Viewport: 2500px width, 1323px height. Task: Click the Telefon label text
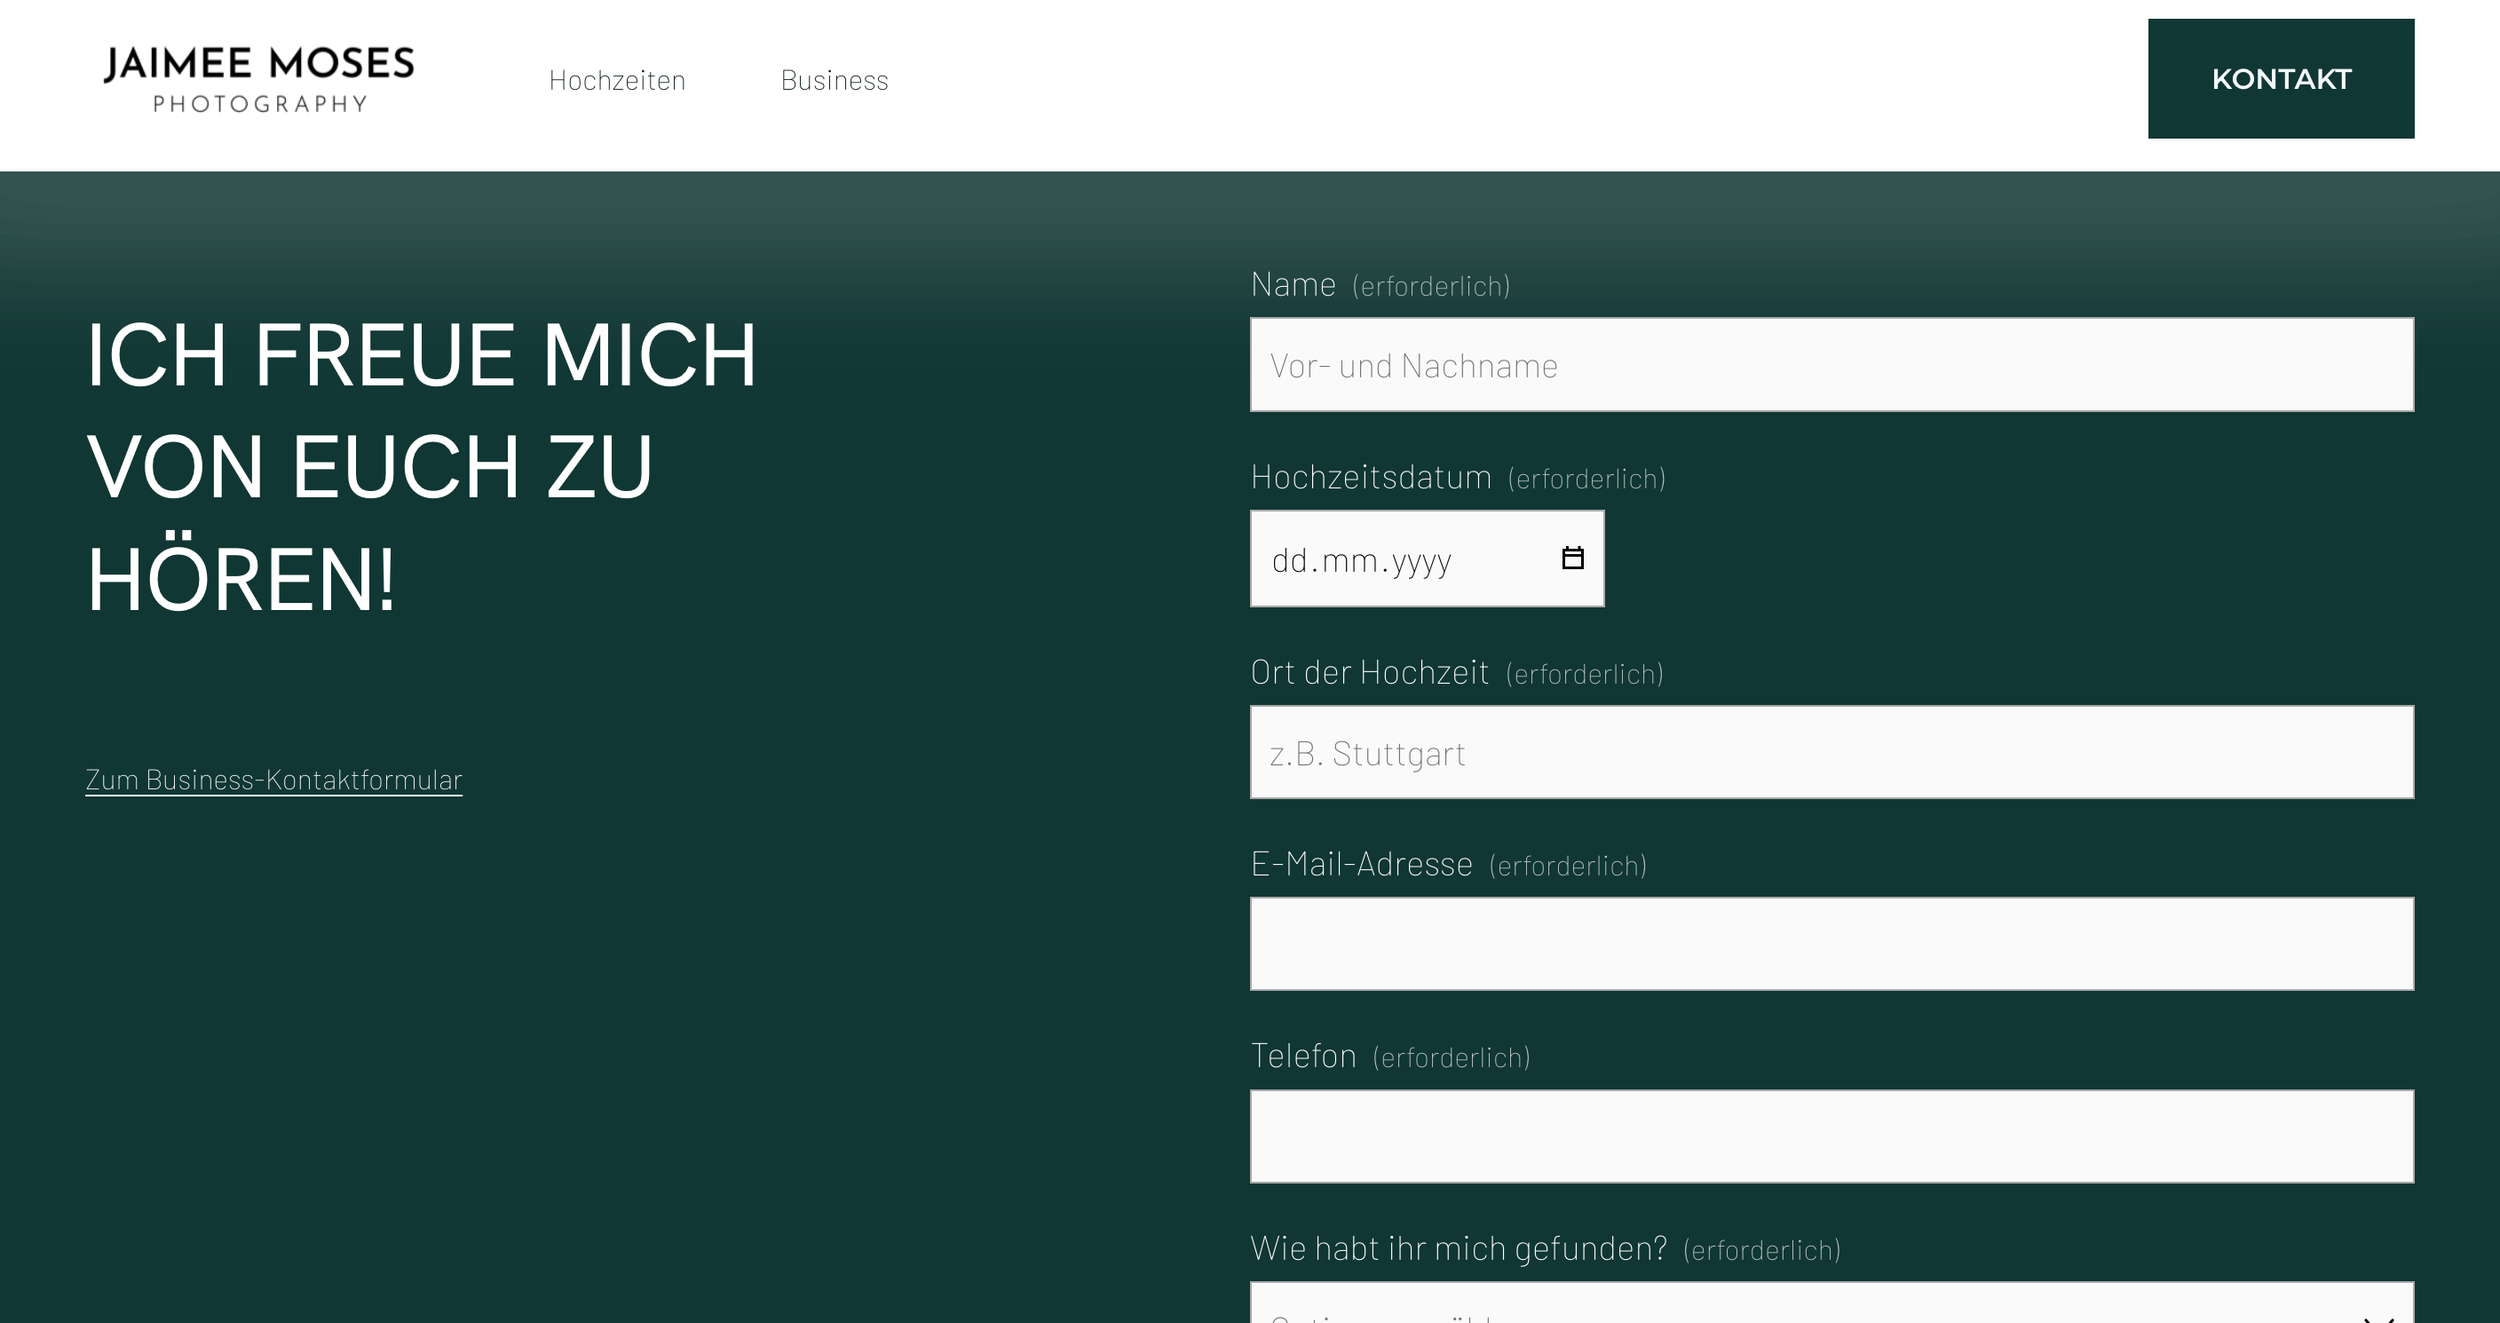pyautogui.click(x=1303, y=1057)
